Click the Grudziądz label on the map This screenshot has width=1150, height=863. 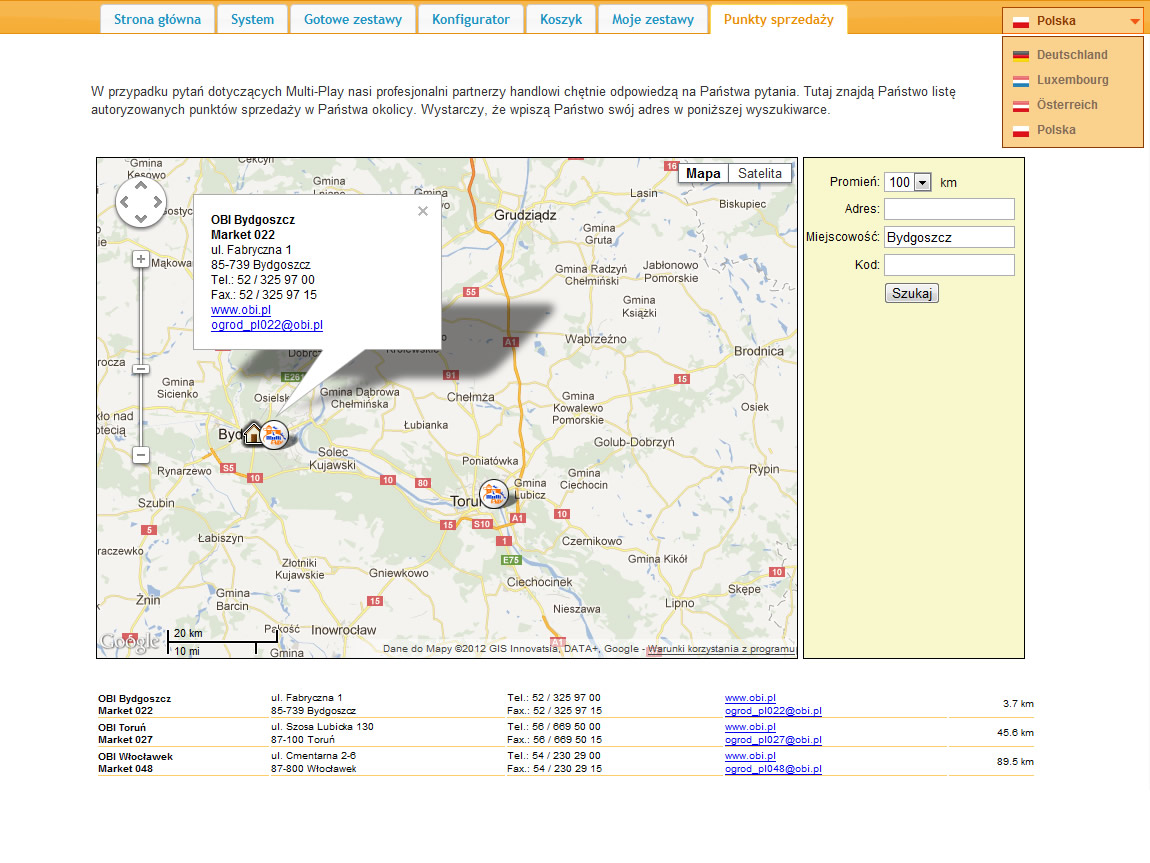click(525, 216)
